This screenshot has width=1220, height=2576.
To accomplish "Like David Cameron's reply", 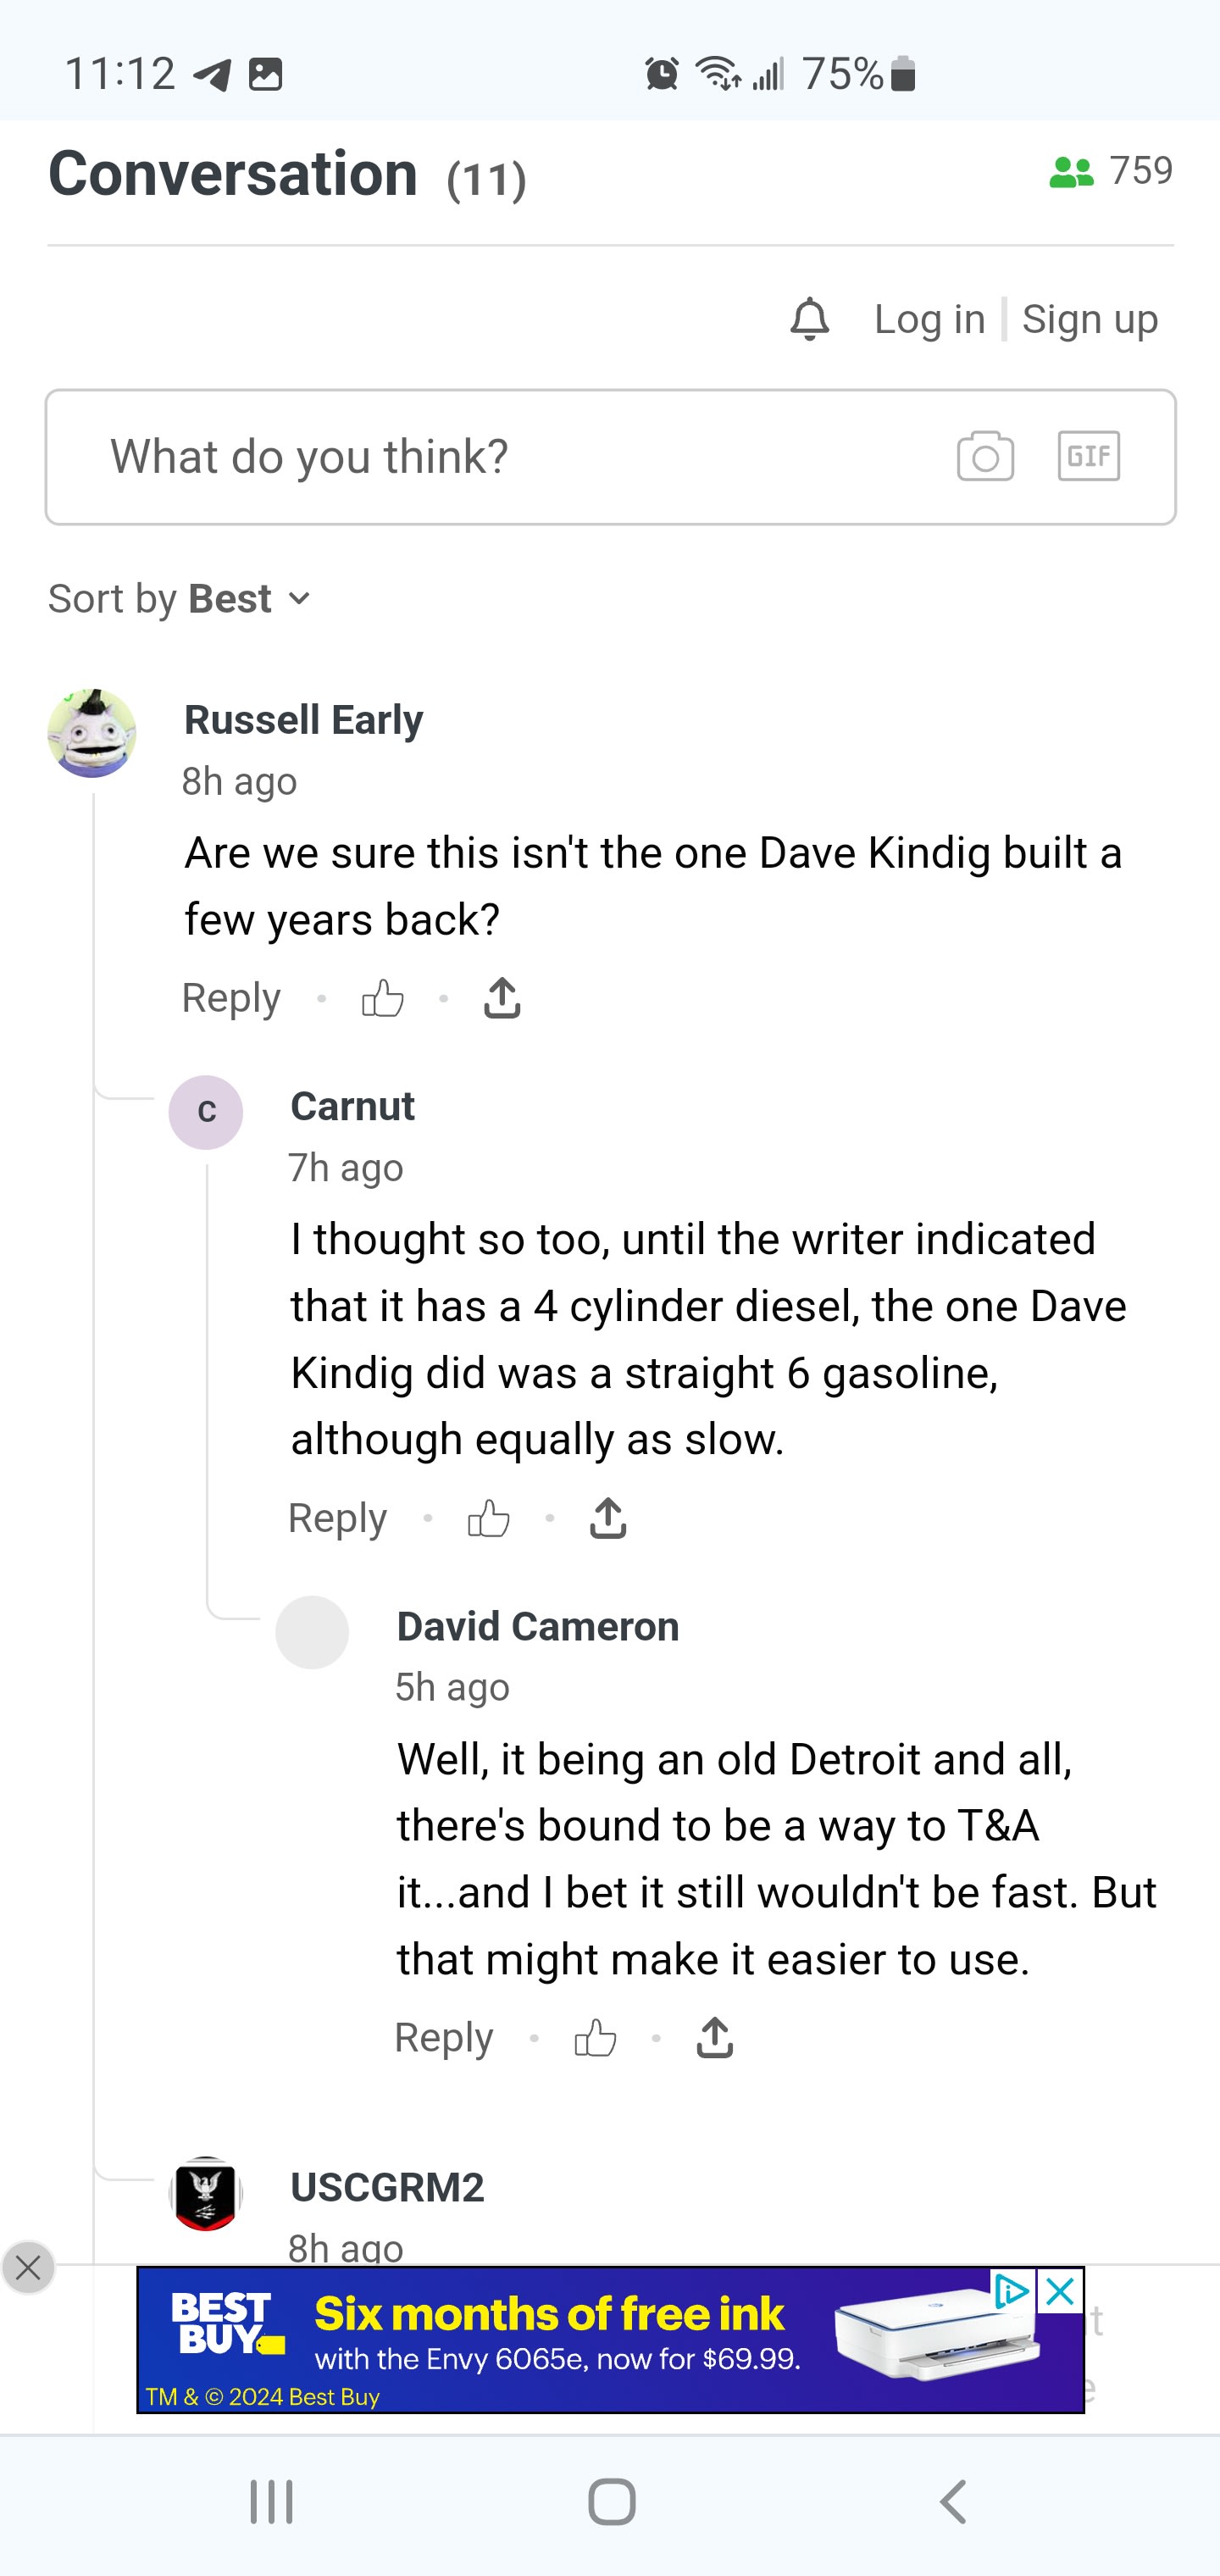I will [x=596, y=2038].
